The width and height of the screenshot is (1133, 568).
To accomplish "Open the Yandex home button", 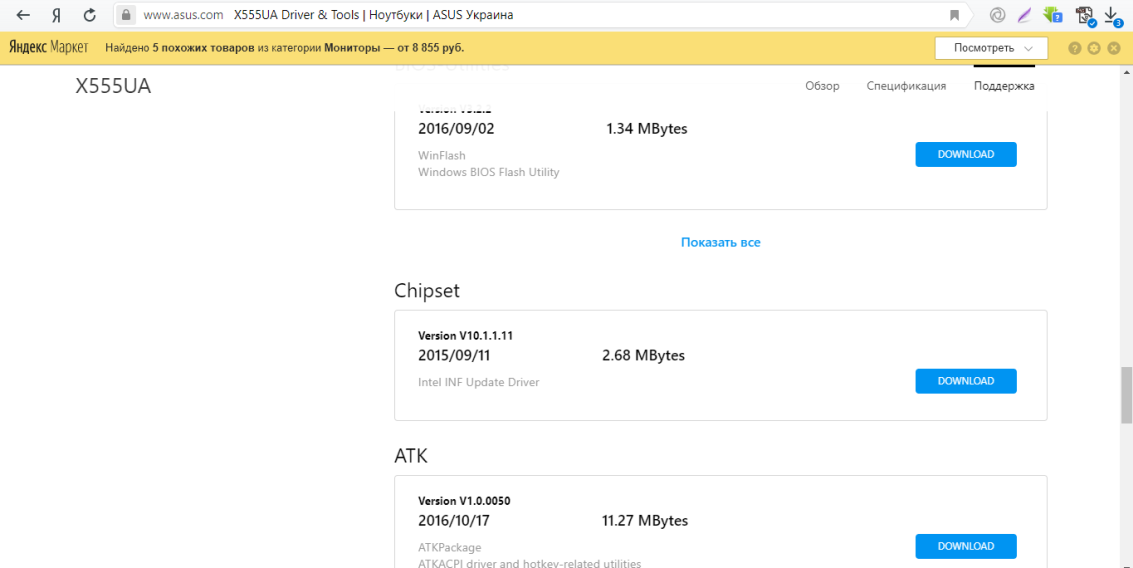I will tap(56, 15).
